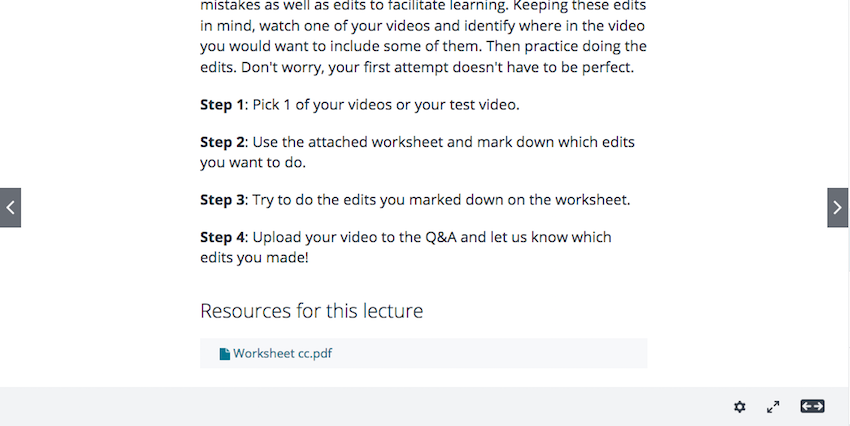Click the PDF file icon beside Worksheet
The image size is (850, 426).
coord(225,354)
